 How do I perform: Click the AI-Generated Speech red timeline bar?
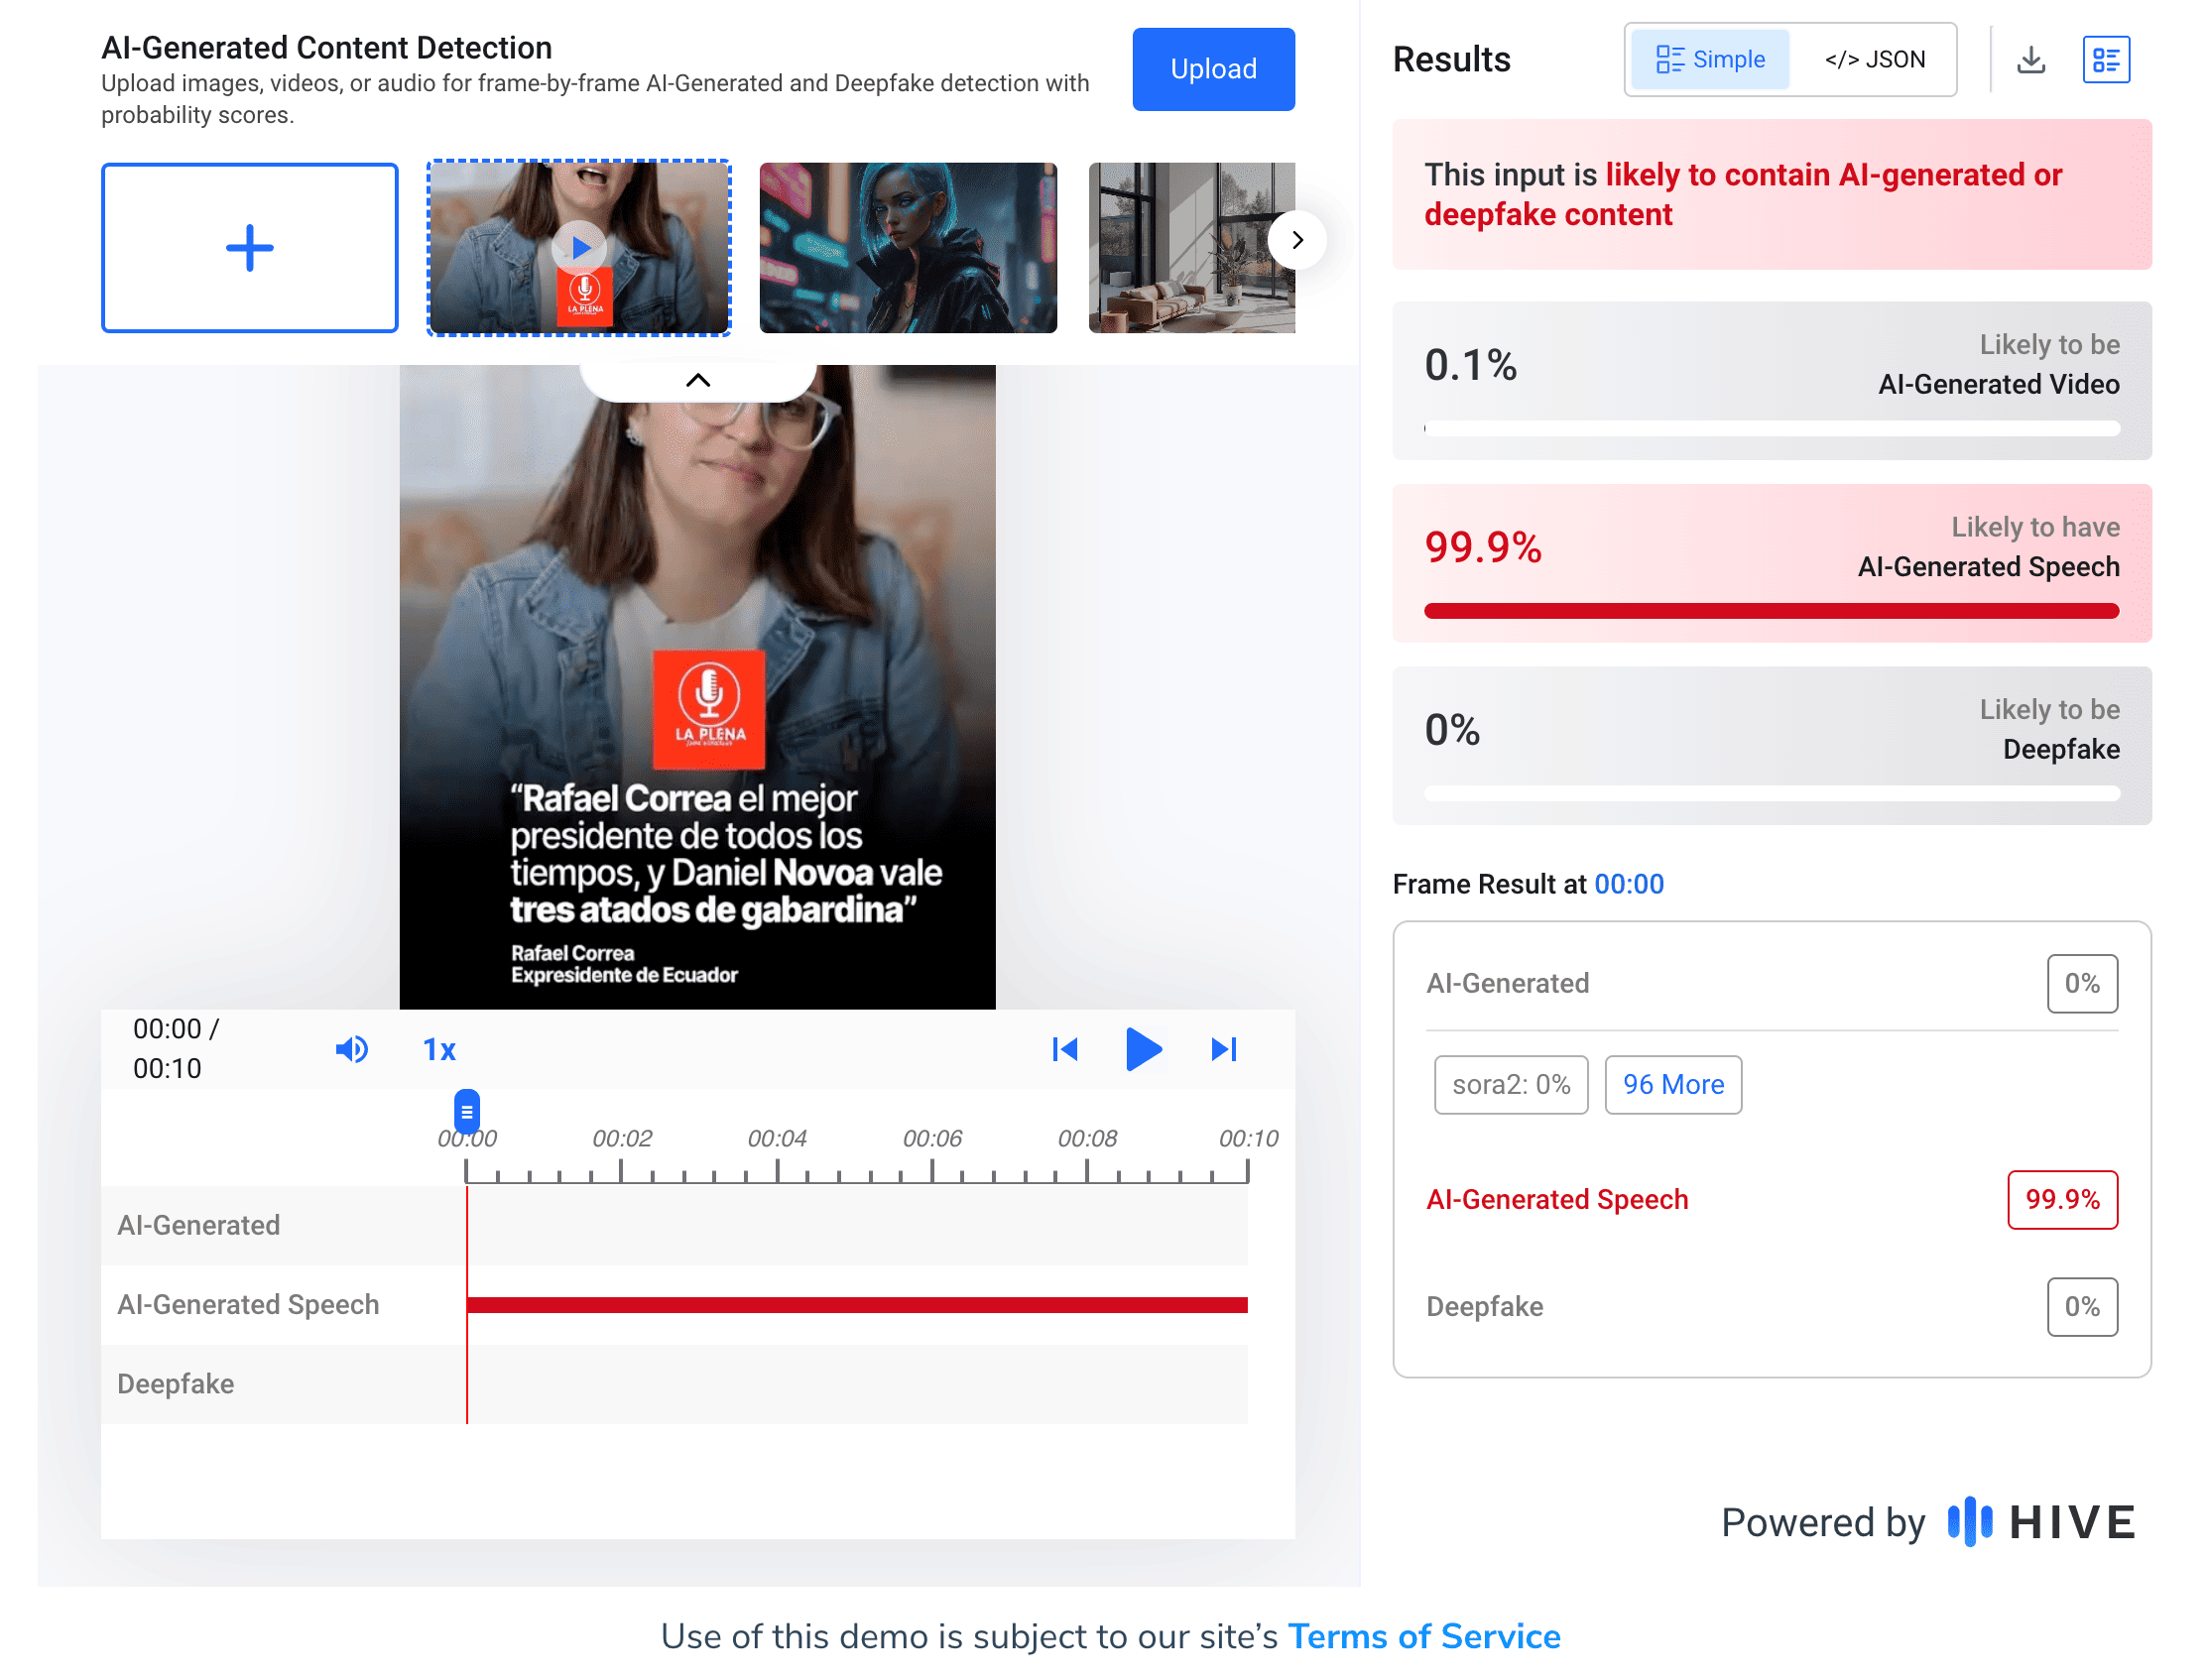(x=857, y=1304)
